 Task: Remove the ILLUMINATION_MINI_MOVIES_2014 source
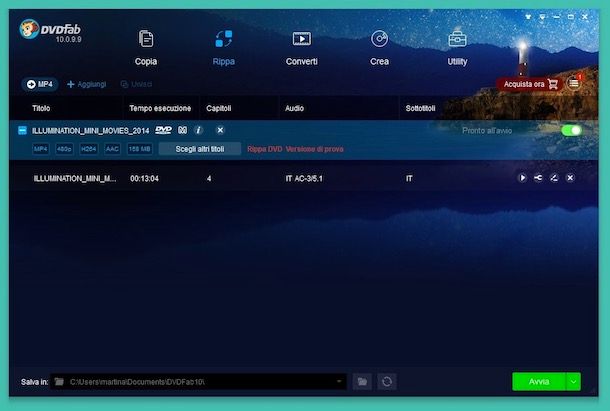[x=220, y=130]
